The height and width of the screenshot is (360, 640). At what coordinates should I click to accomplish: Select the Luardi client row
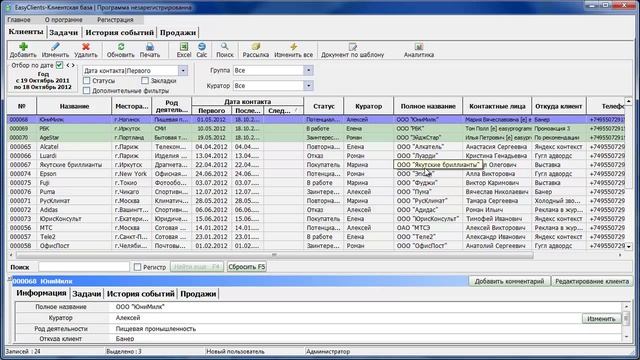click(x=316, y=156)
